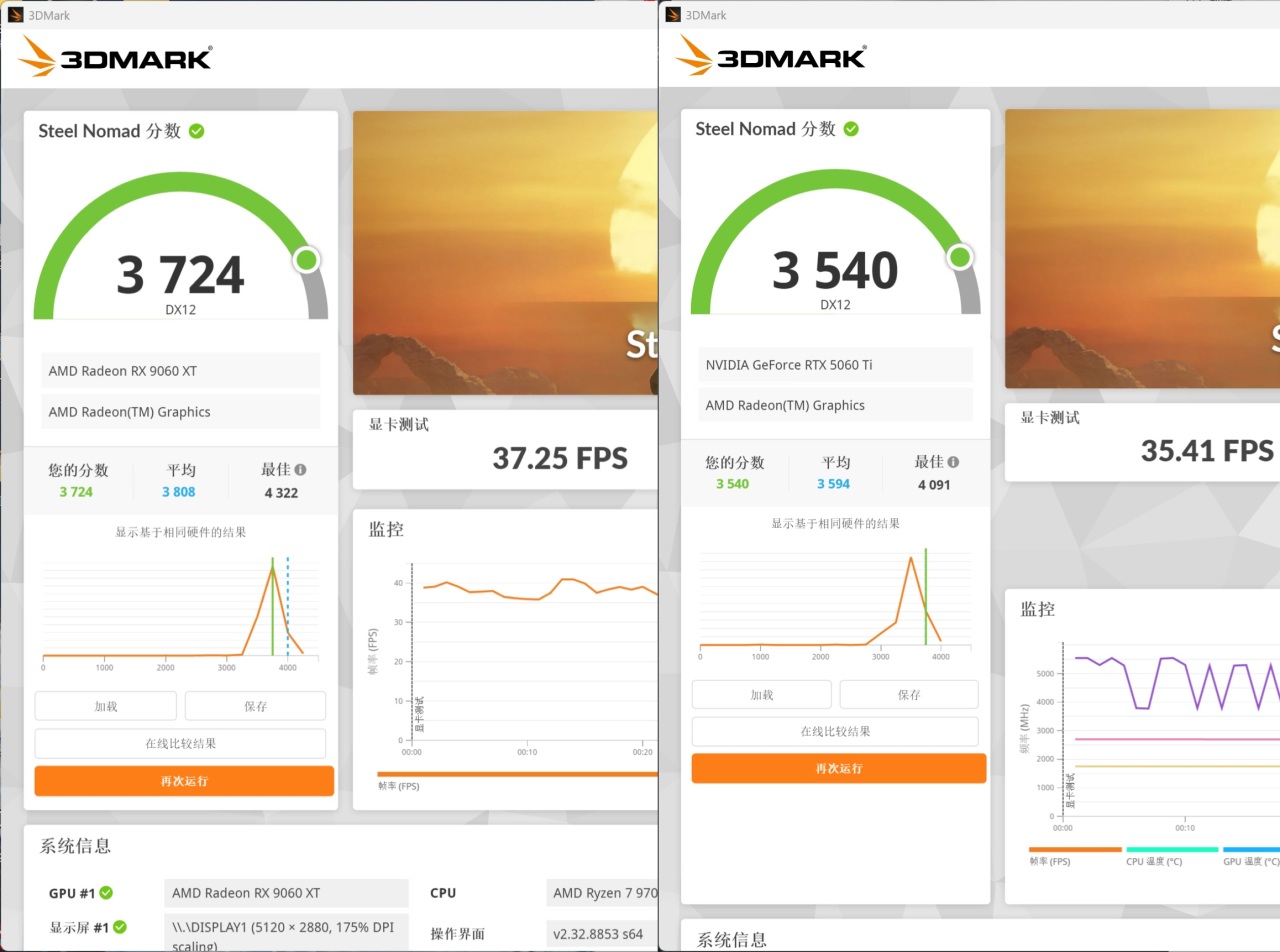Click 保存 button in RTX 5060 Ti window

[x=909, y=695]
